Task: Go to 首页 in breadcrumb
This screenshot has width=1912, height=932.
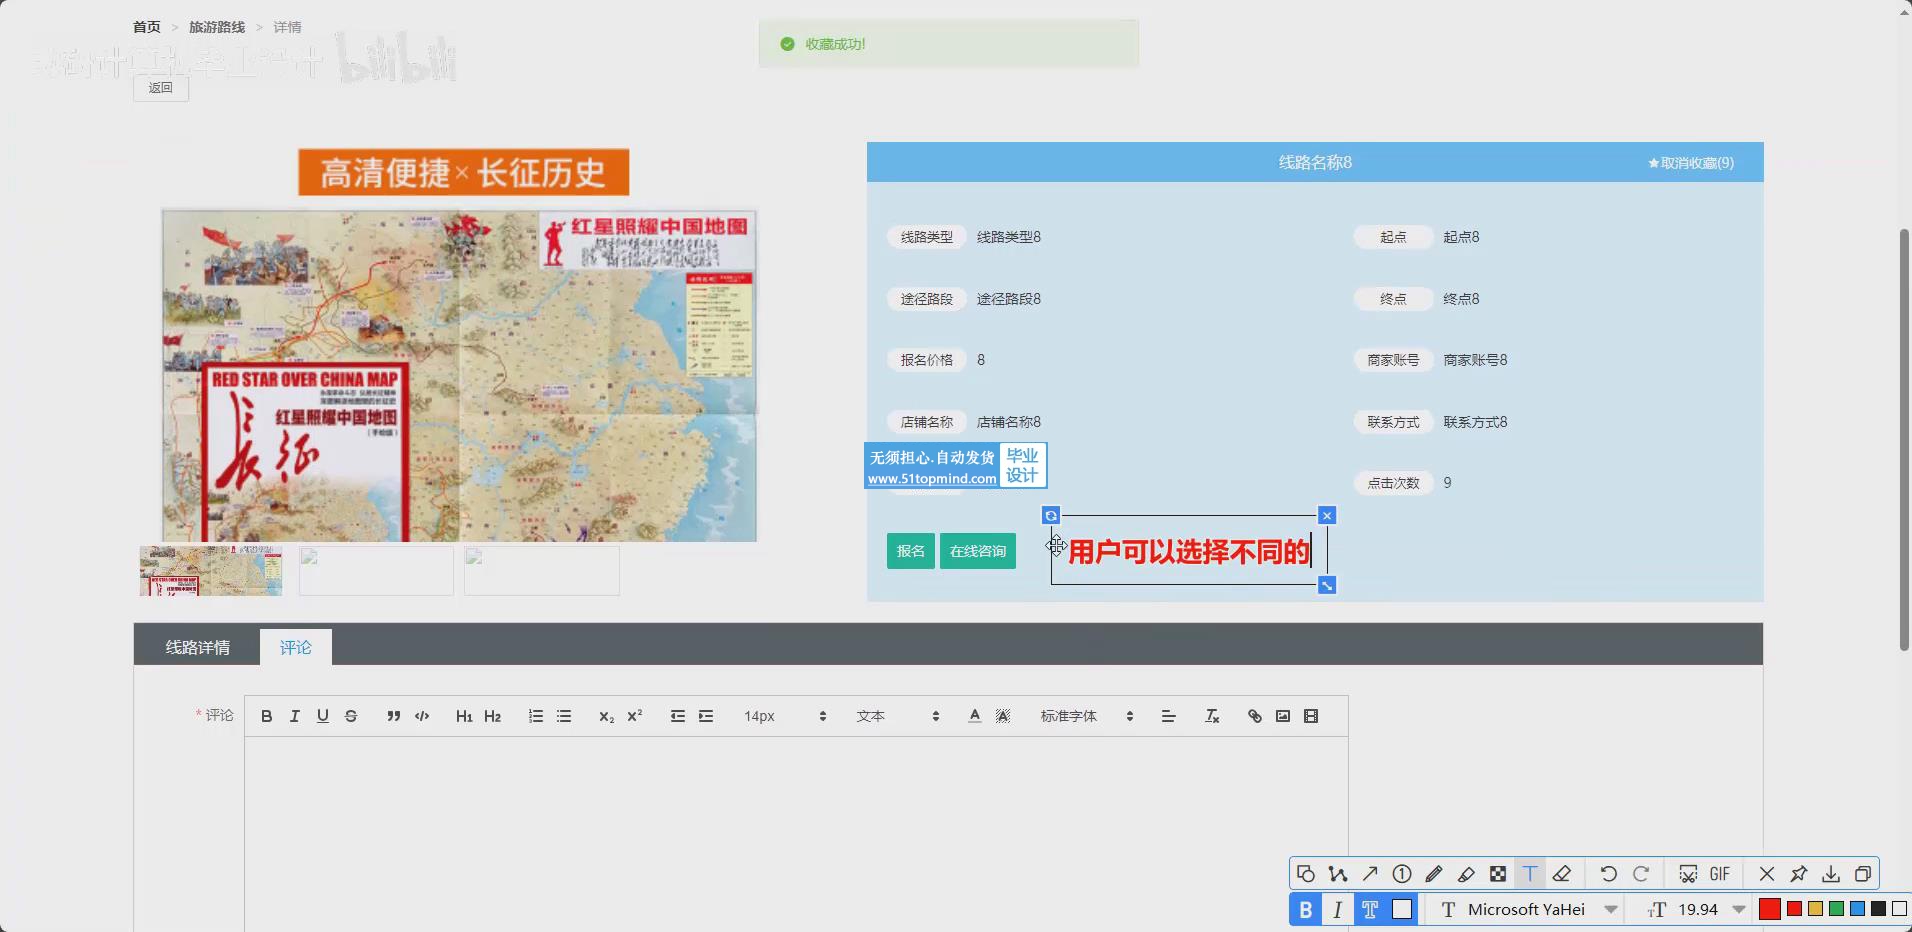Action: pyautogui.click(x=147, y=27)
